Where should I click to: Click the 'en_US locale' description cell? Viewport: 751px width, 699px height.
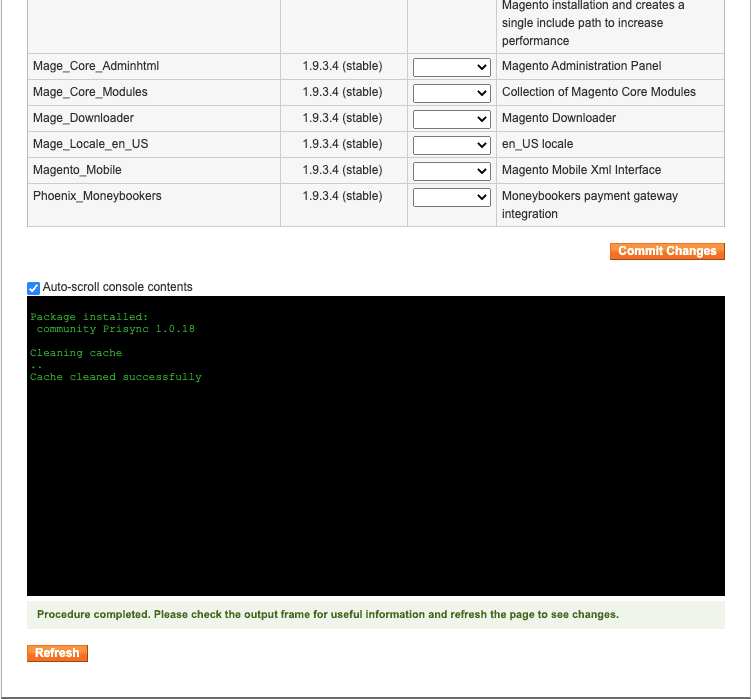pos(537,144)
